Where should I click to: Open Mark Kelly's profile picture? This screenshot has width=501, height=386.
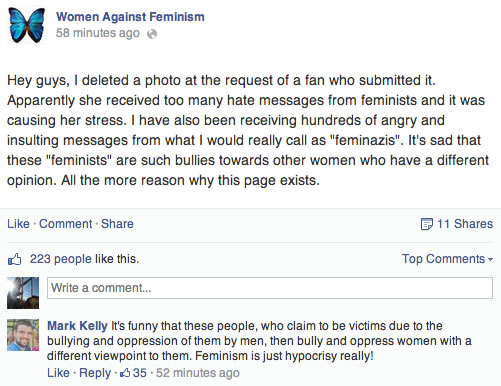[x=23, y=335]
